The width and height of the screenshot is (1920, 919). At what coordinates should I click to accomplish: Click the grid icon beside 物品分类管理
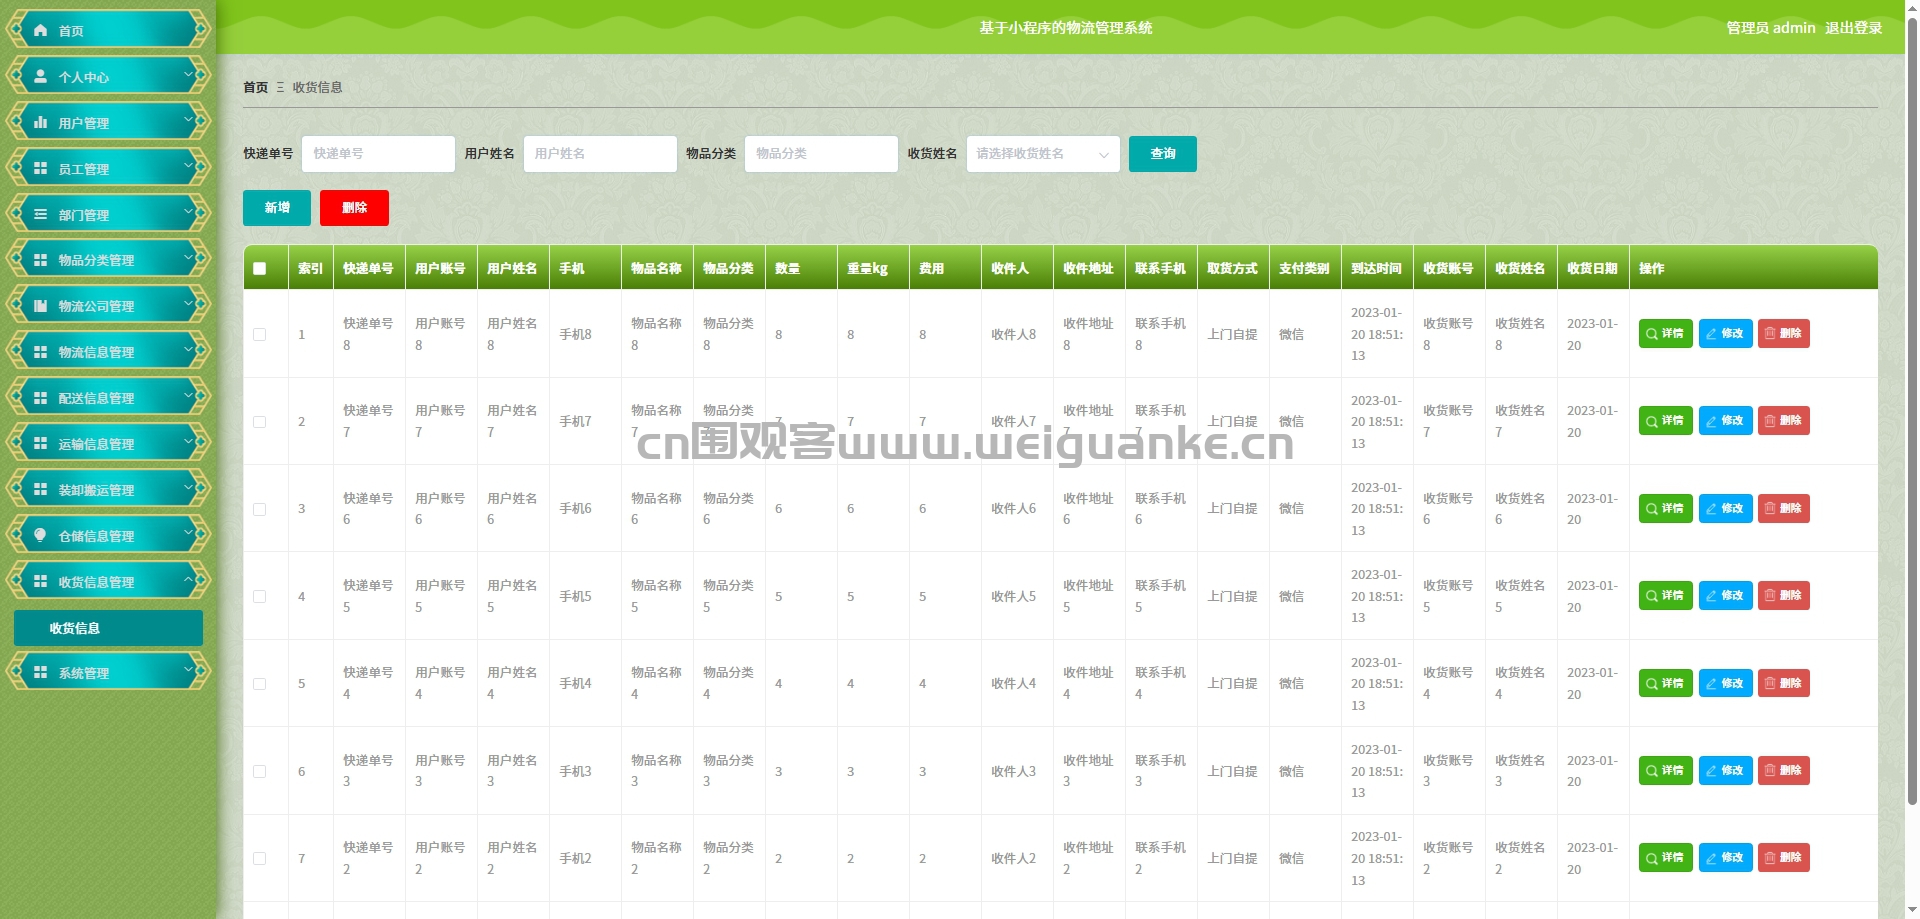pyautogui.click(x=40, y=259)
